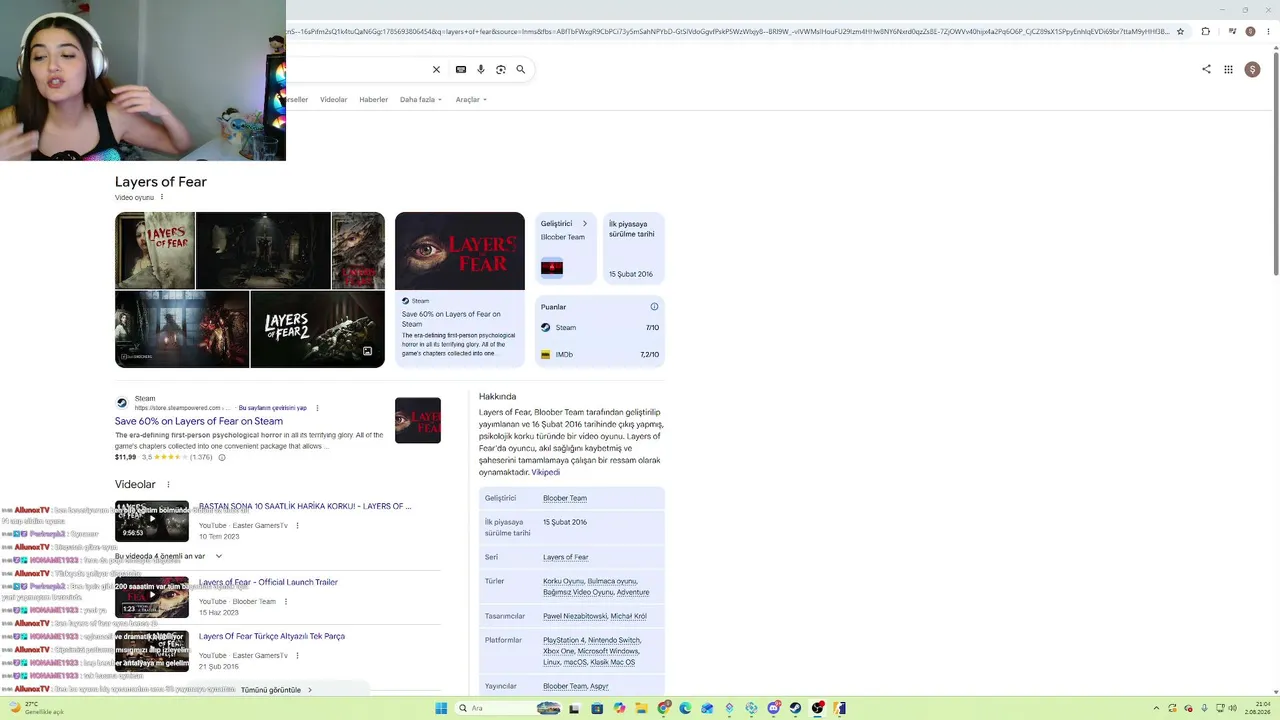Open the Araçlar dropdown
1280x720 pixels.
pyautogui.click(x=471, y=100)
